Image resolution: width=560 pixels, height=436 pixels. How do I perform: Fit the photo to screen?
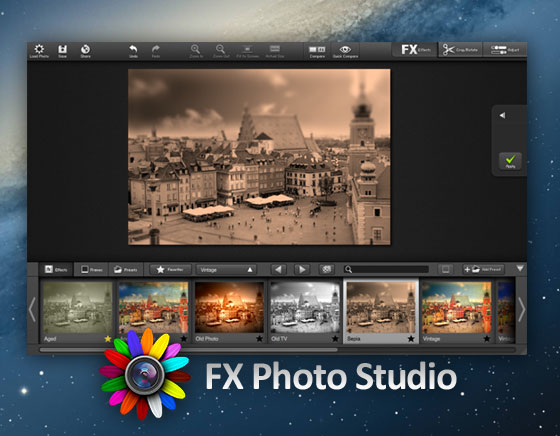coord(247,50)
